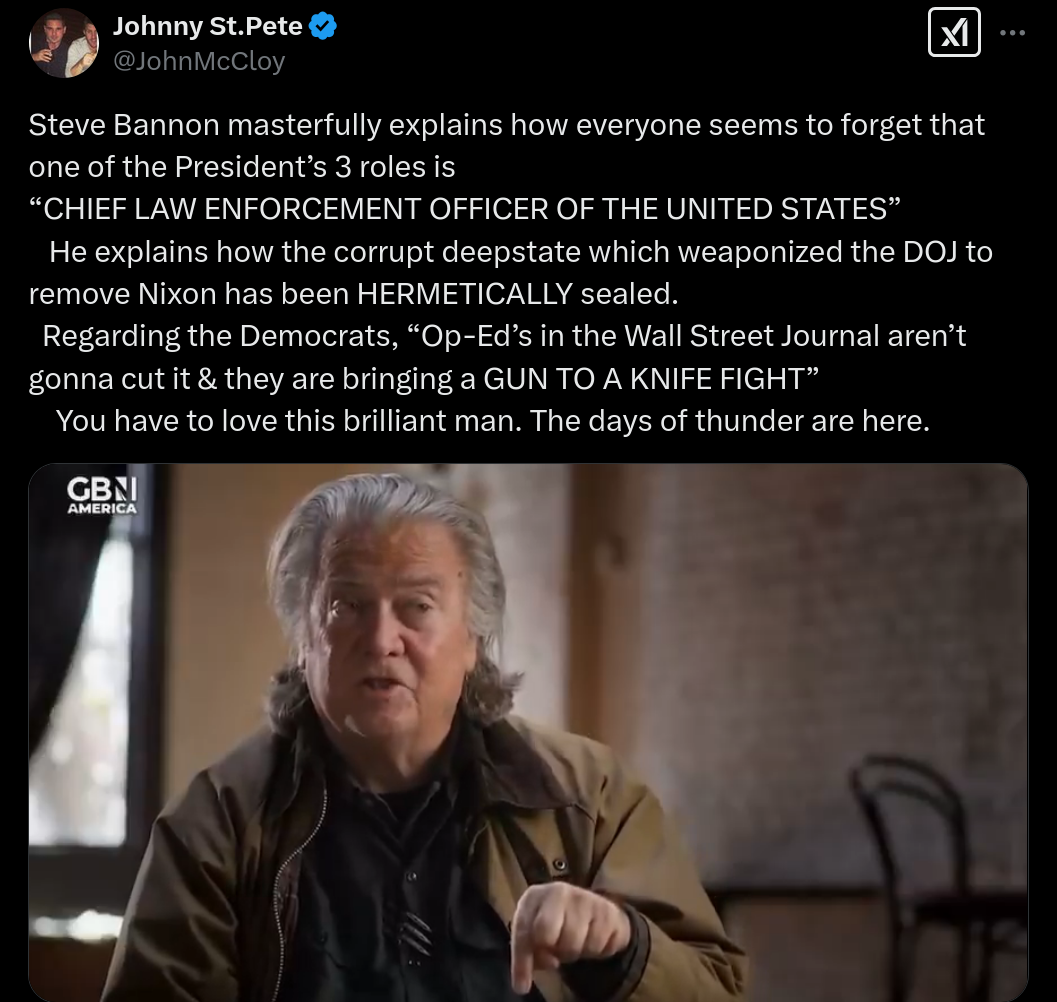Play the embedded GBN America video
The height and width of the screenshot is (1002, 1057).
528,732
